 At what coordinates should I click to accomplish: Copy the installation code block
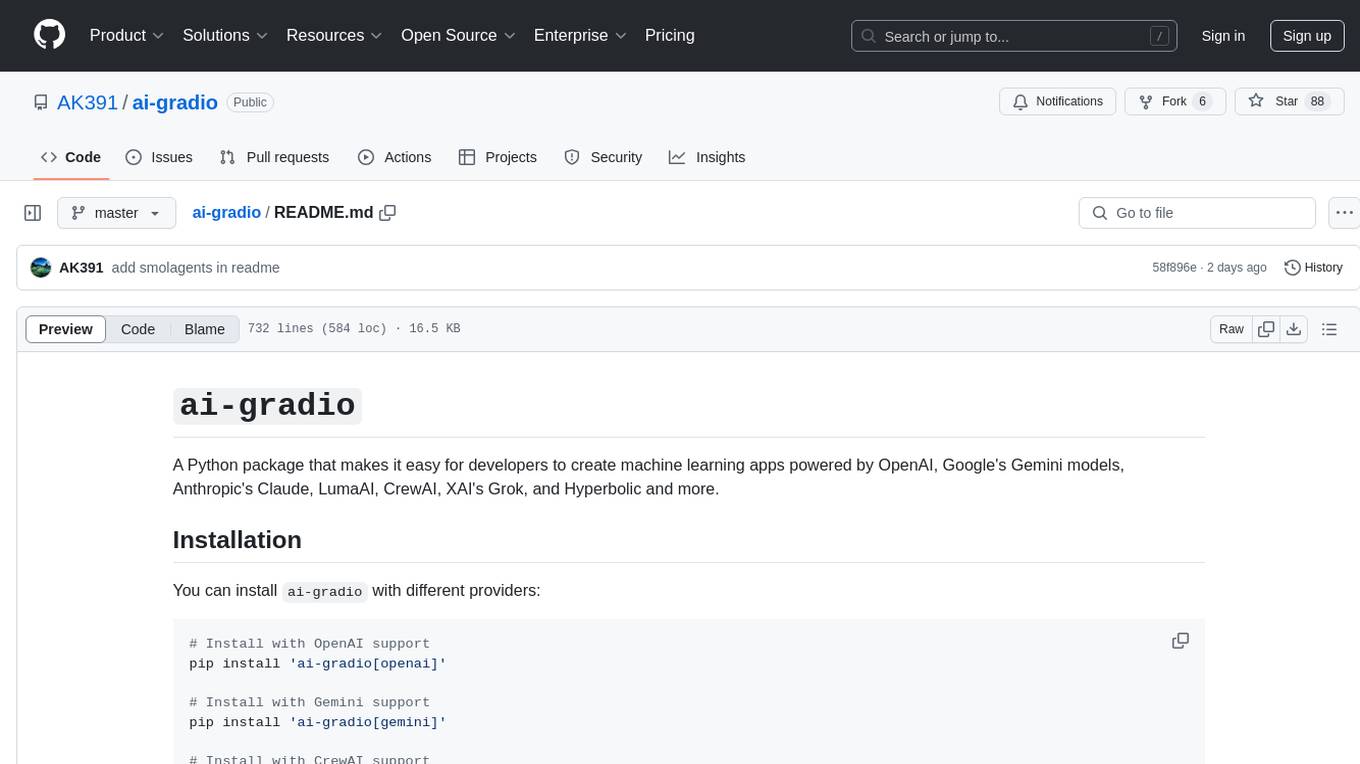1180,641
